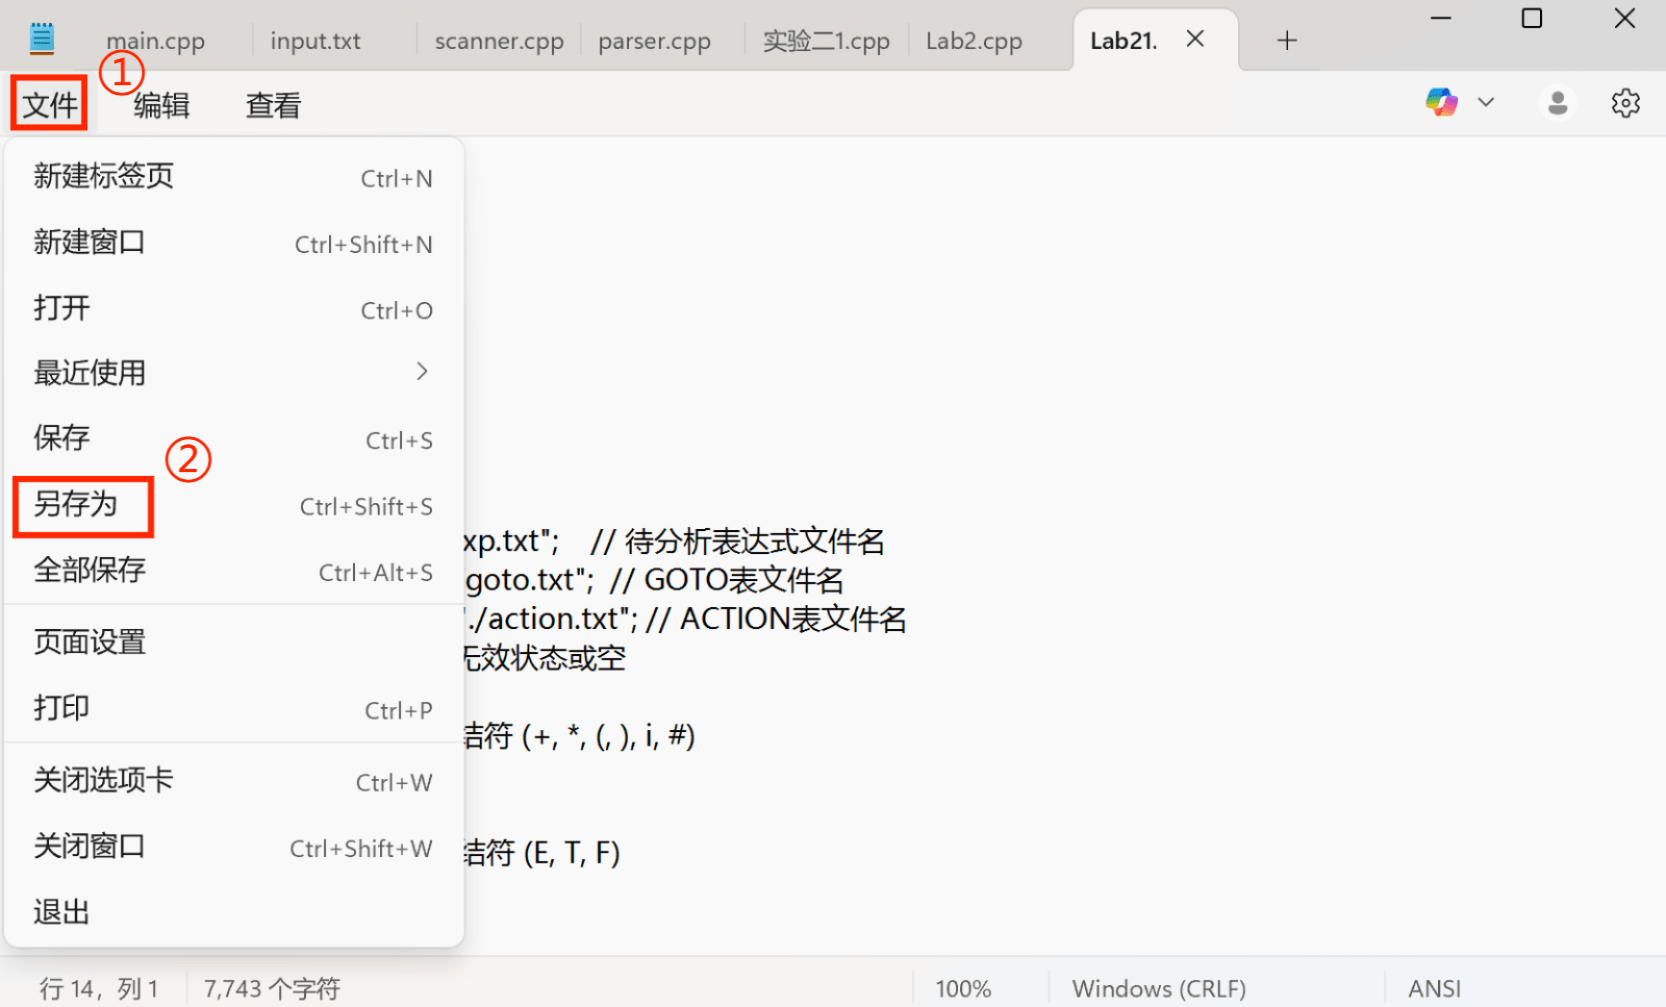1666x1007 pixels.
Task: Click the Notepad application icon
Action: pos(40,37)
